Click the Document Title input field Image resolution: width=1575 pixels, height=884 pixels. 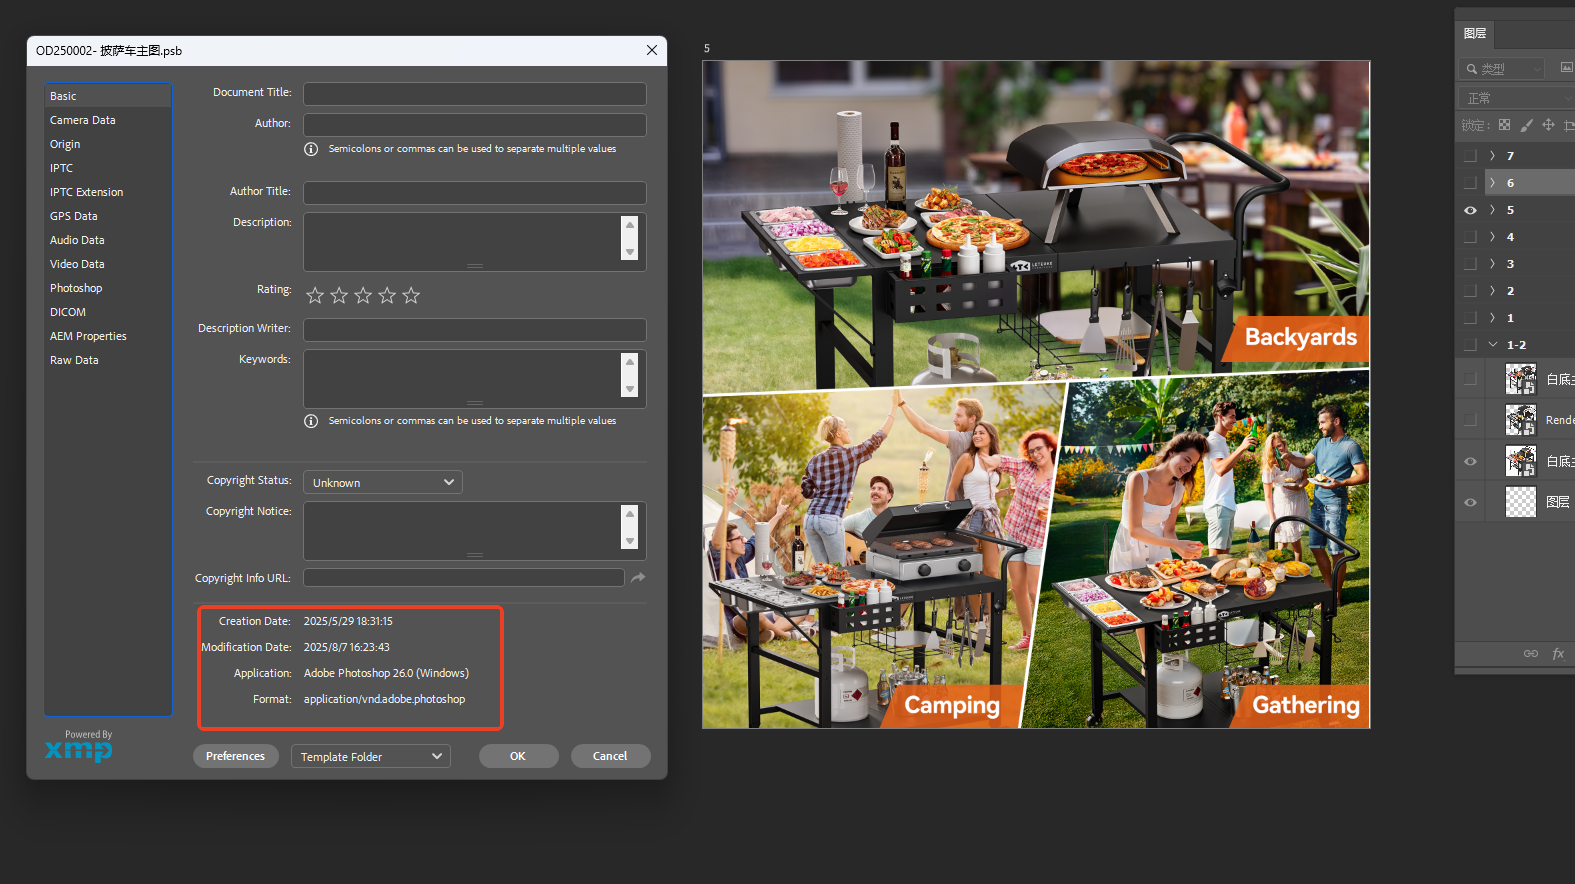[x=474, y=94]
